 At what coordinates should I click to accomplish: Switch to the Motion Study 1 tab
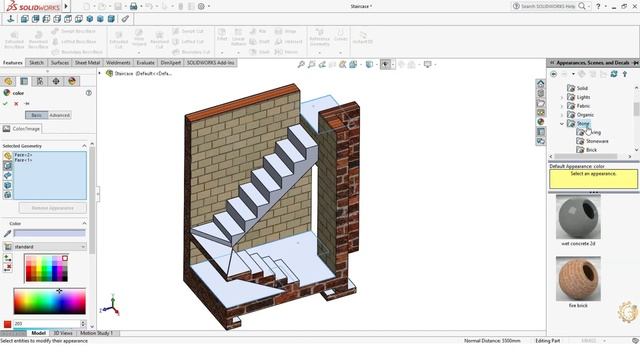pos(96,333)
